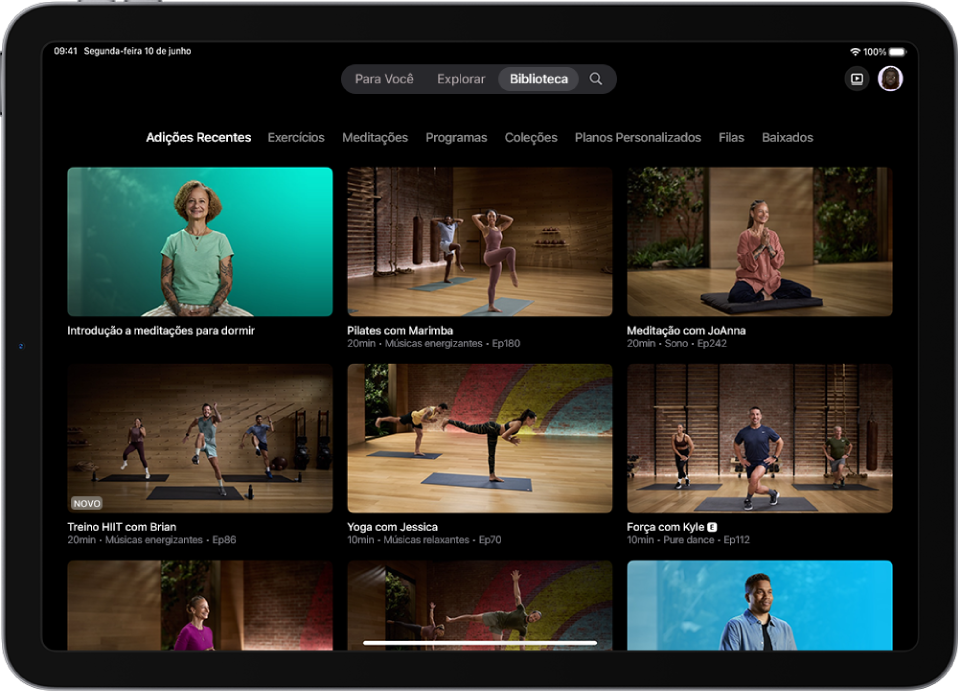Open Meditação com JoAnna thumbnail
This screenshot has width=958, height=692.
click(759, 242)
